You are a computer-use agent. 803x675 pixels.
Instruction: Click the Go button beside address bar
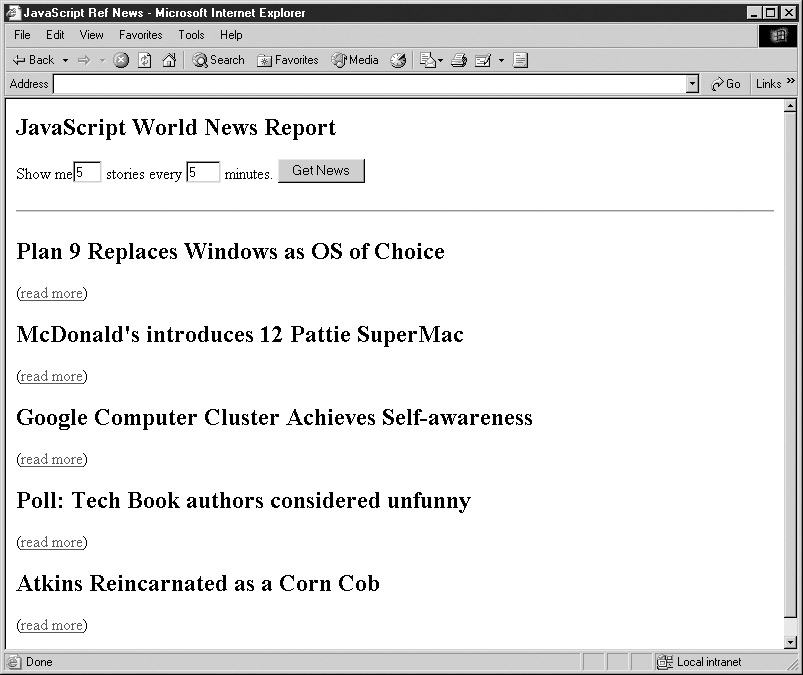click(726, 85)
